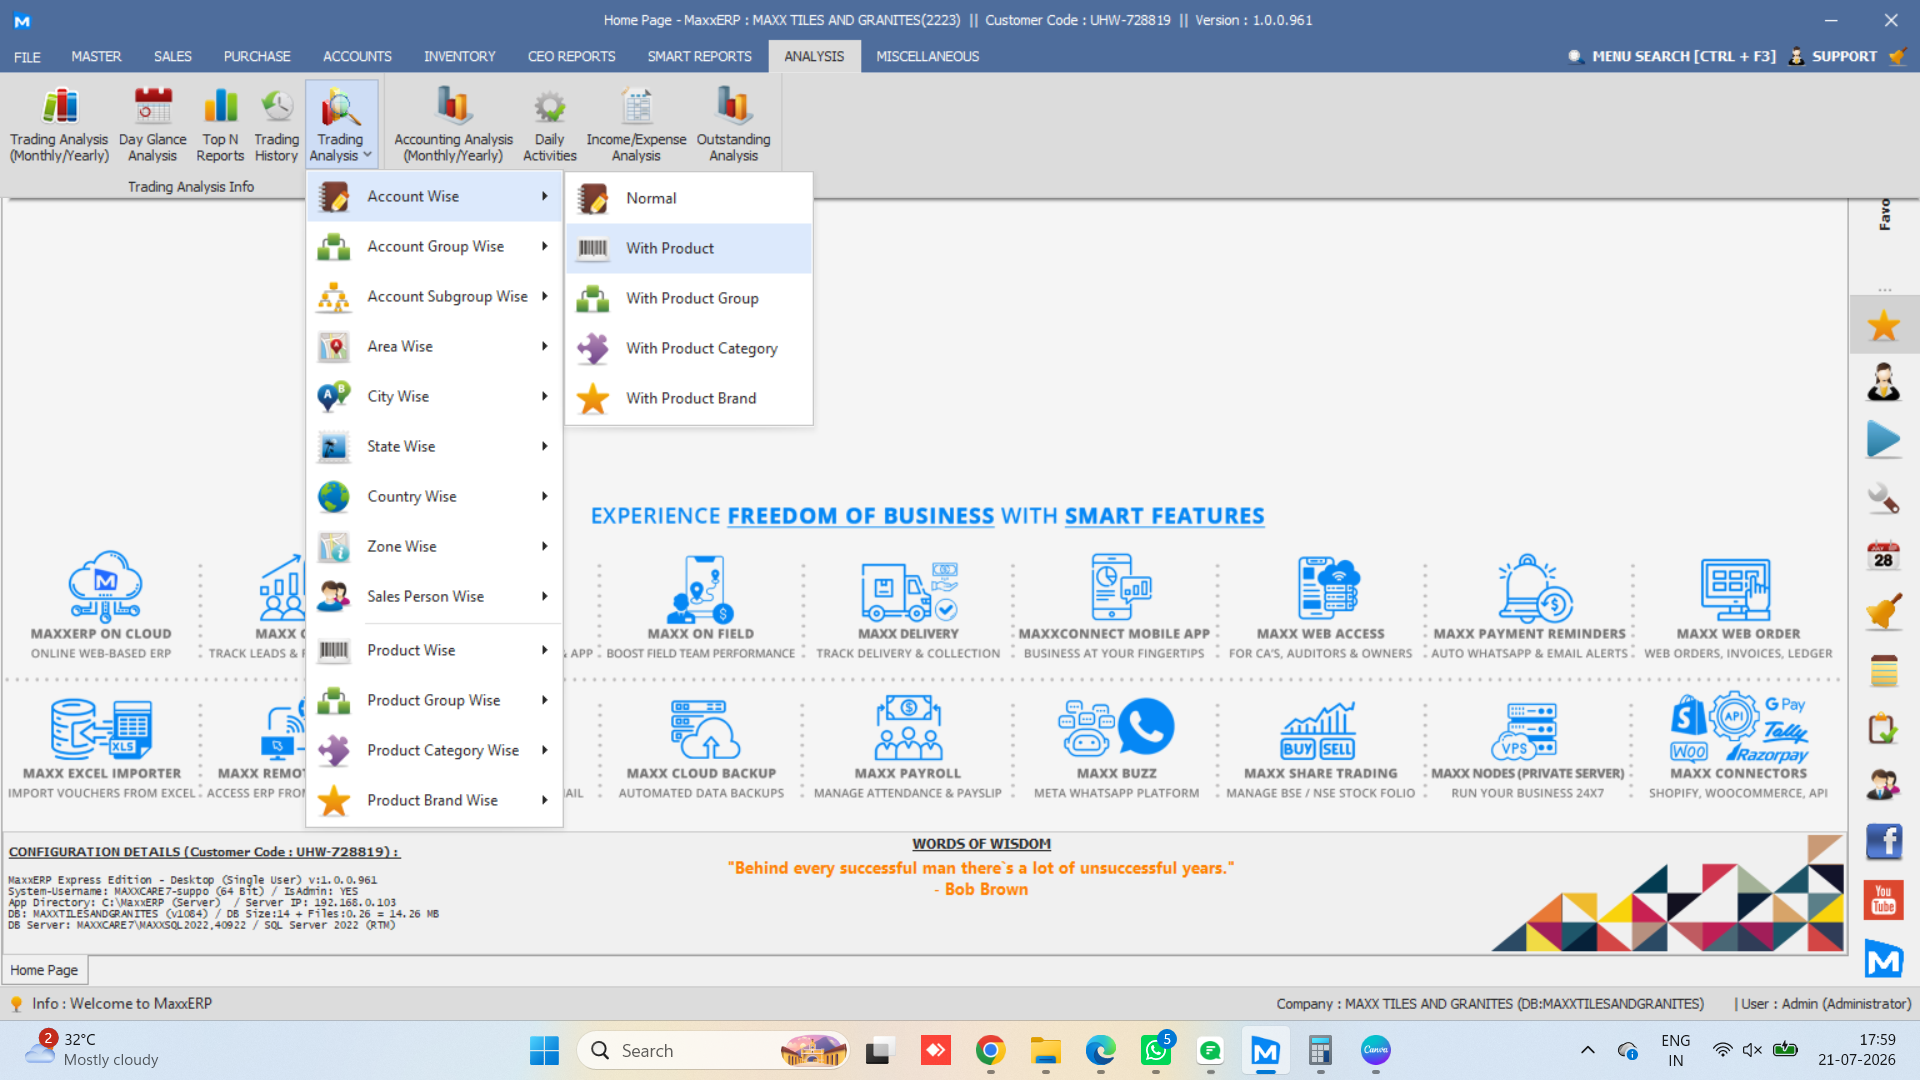Screen dimensions: 1920x1080
Task: Click the broom cleanup sidebar icon
Action: pyautogui.click(x=1883, y=612)
